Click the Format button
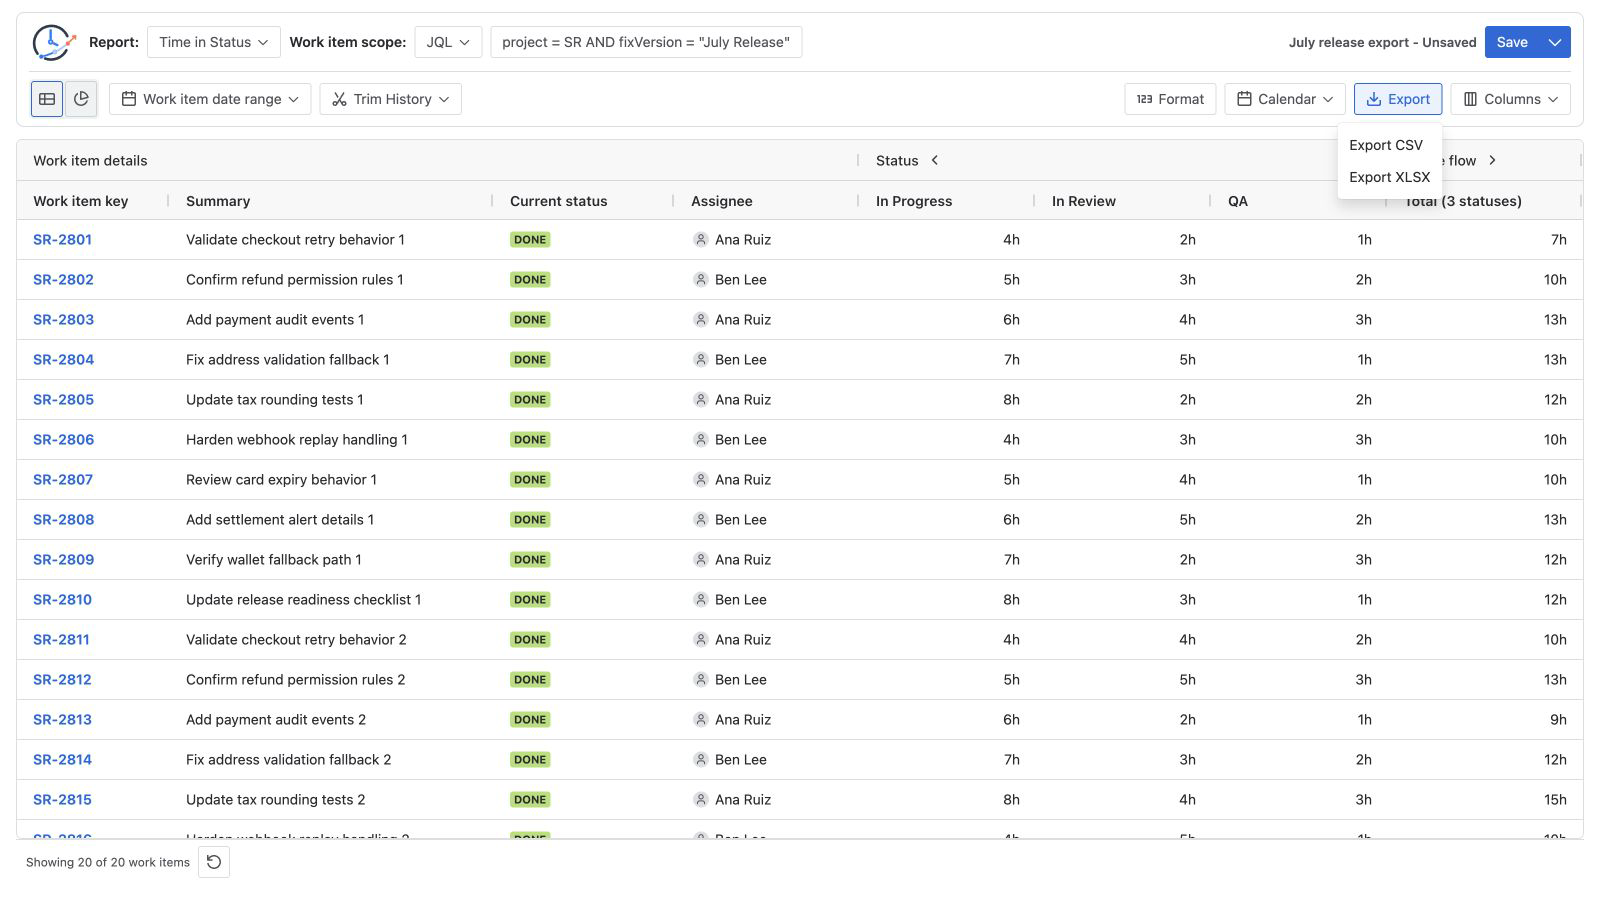 (1170, 99)
